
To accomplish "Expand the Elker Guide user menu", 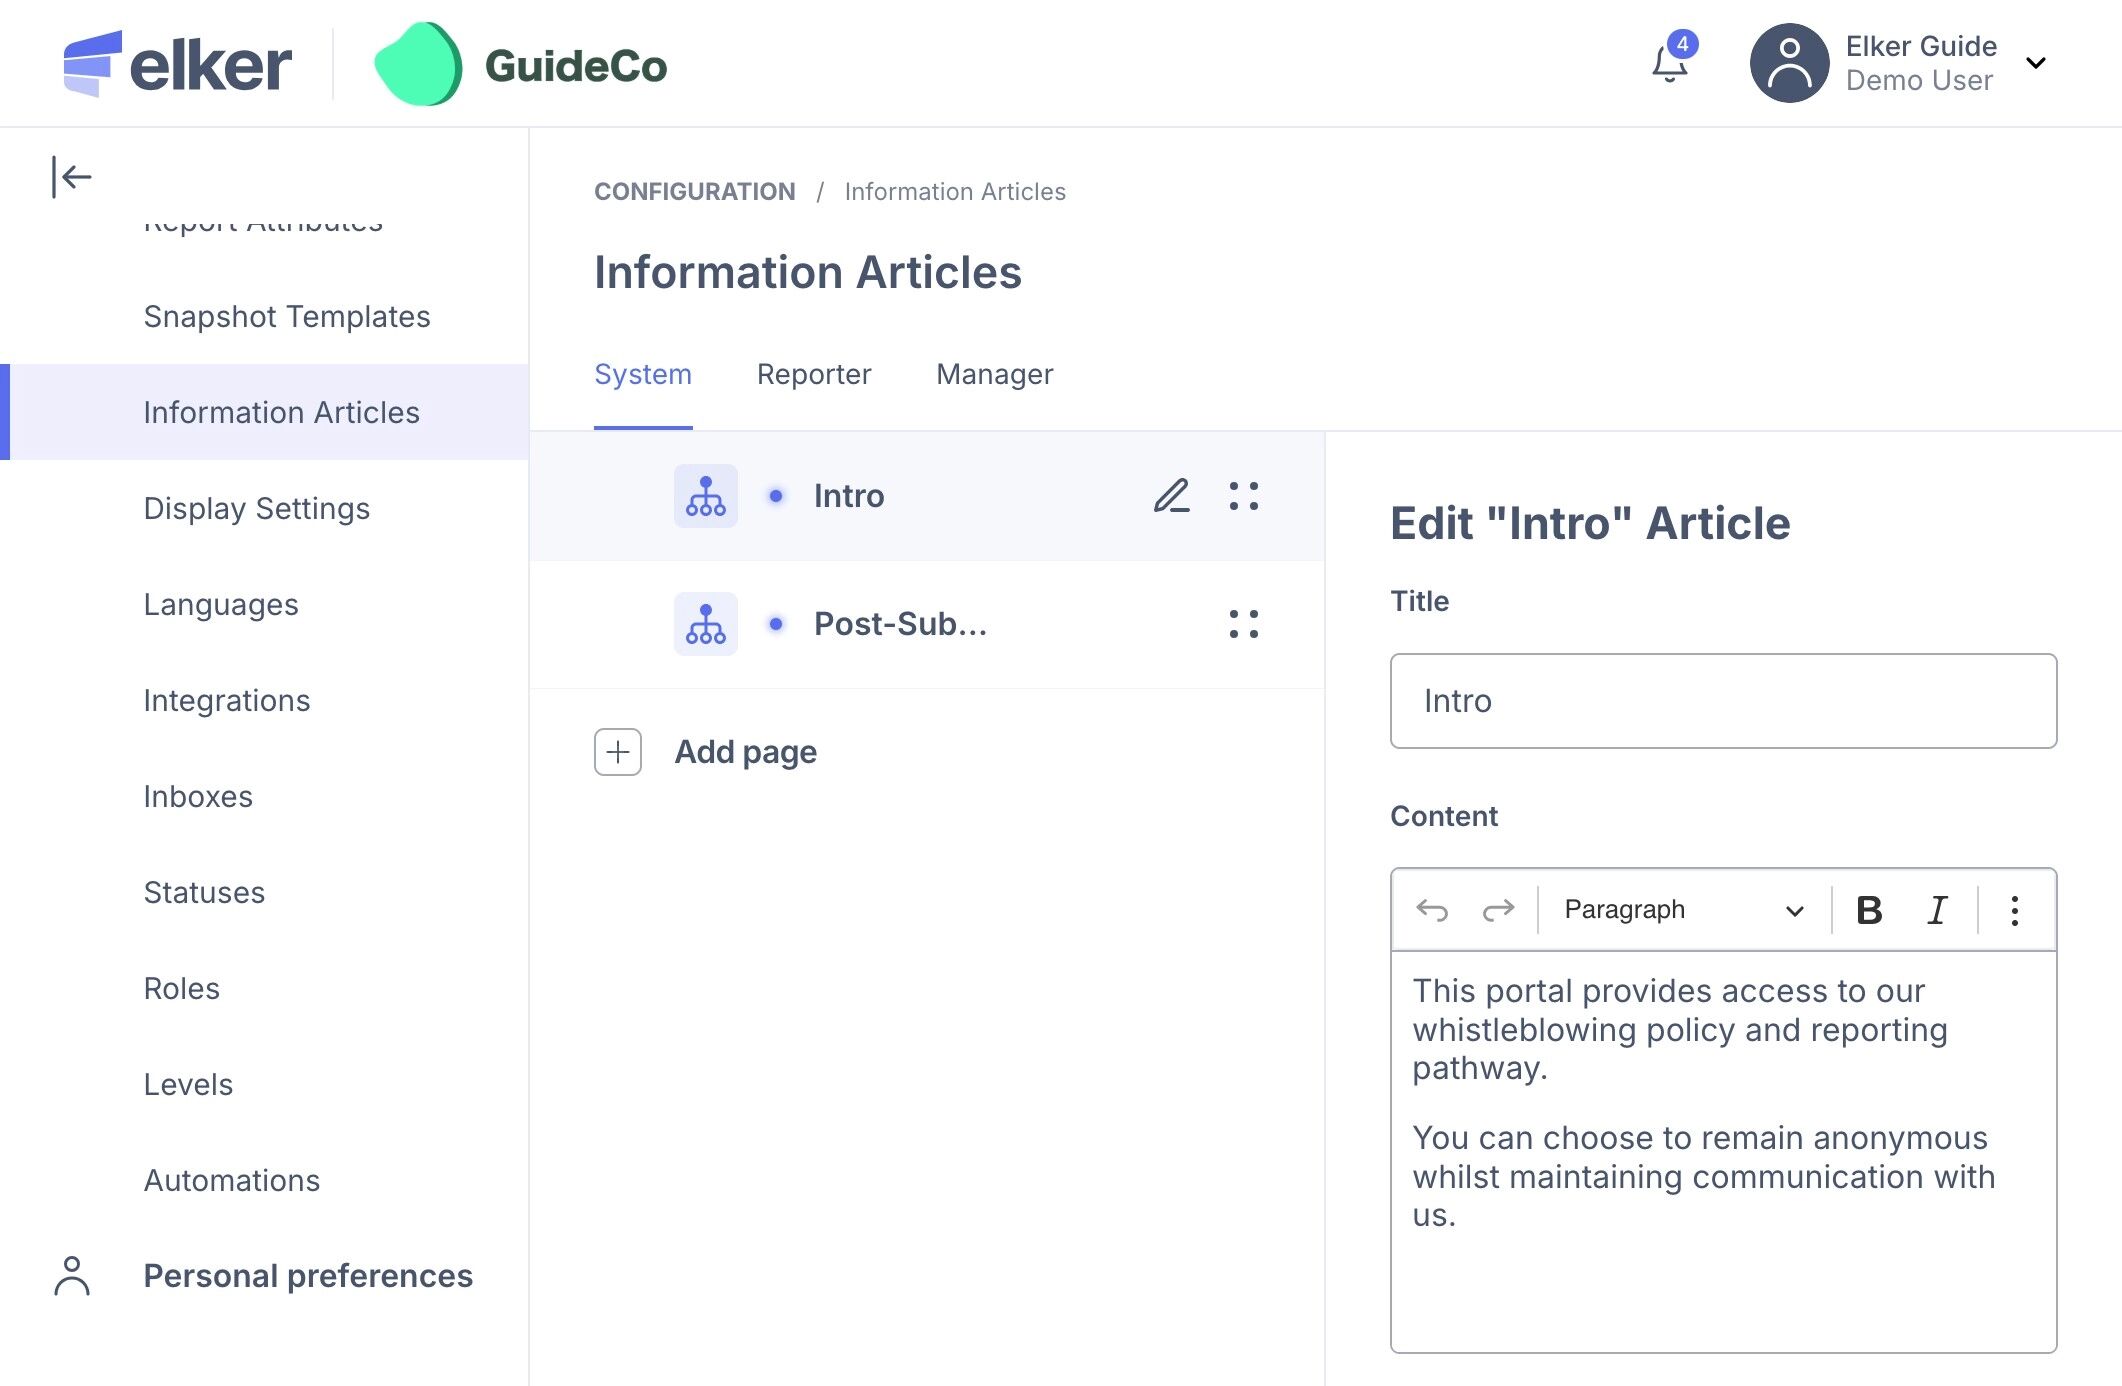I will (x=2035, y=64).
